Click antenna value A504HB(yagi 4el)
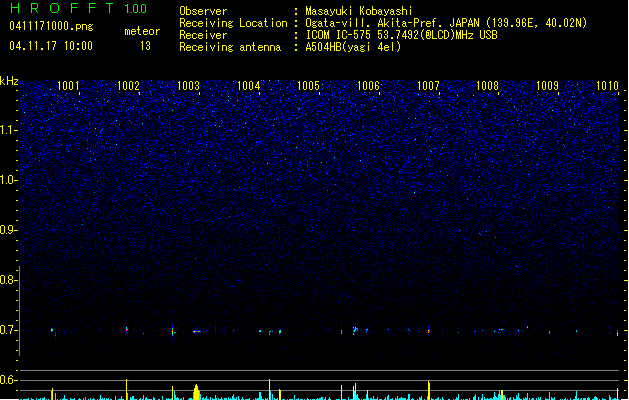Screen dimensions: 629x400 353,47
